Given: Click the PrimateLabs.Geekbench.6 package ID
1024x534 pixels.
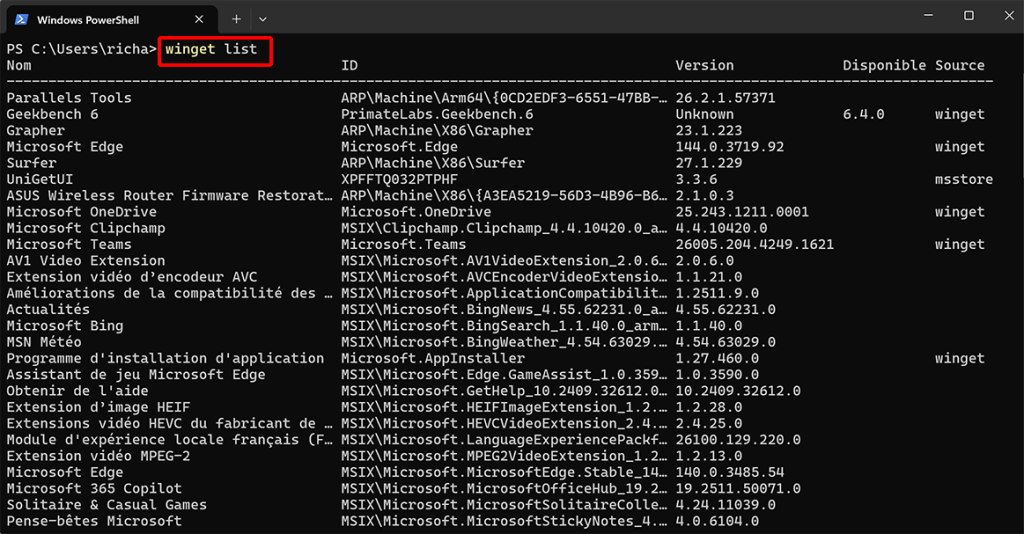Looking at the screenshot, I should click(437, 115).
